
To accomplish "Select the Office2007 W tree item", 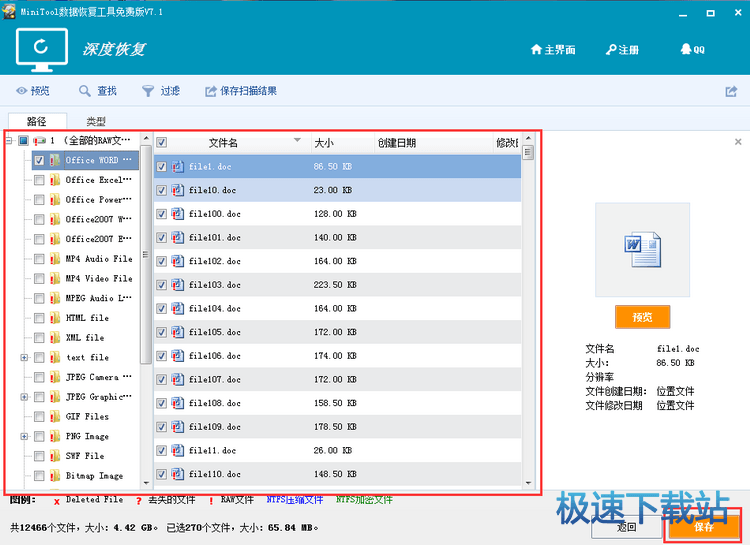I will pos(98,219).
